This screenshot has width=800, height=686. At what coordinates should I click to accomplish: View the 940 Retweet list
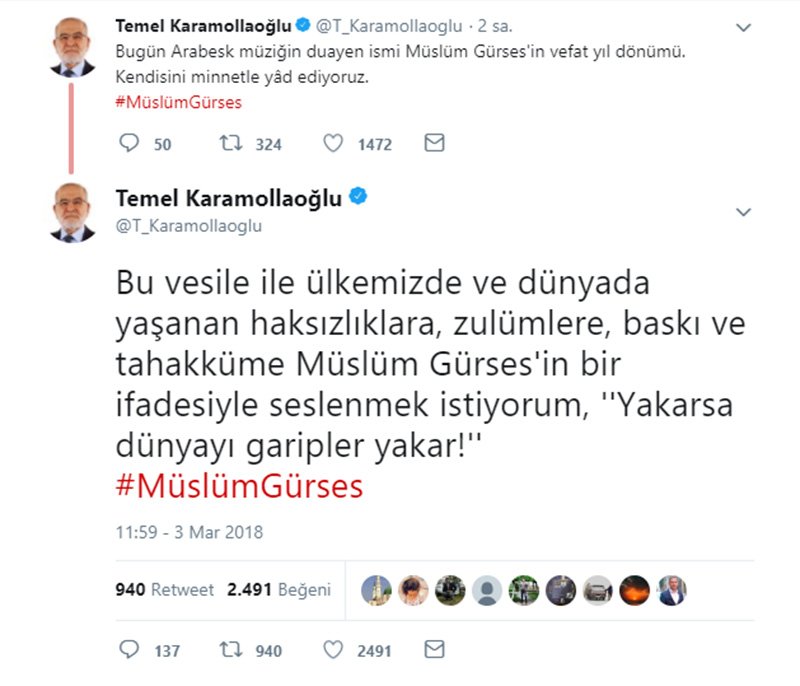point(164,590)
